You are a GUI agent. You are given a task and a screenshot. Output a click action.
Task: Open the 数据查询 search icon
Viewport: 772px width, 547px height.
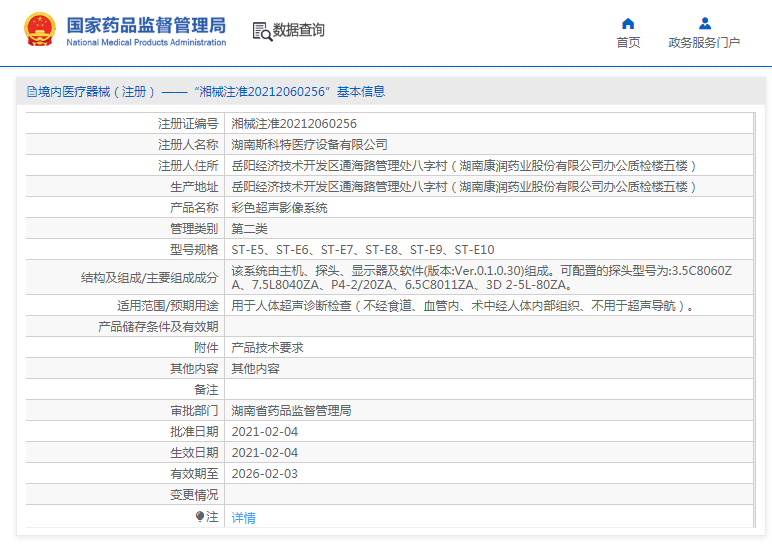point(262,32)
